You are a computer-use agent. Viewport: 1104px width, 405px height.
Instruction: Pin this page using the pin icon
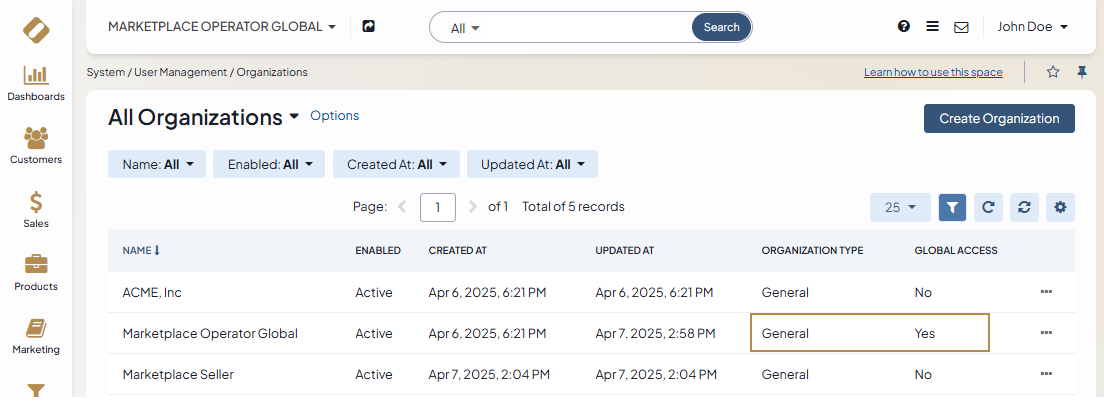[x=1081, y=72]
